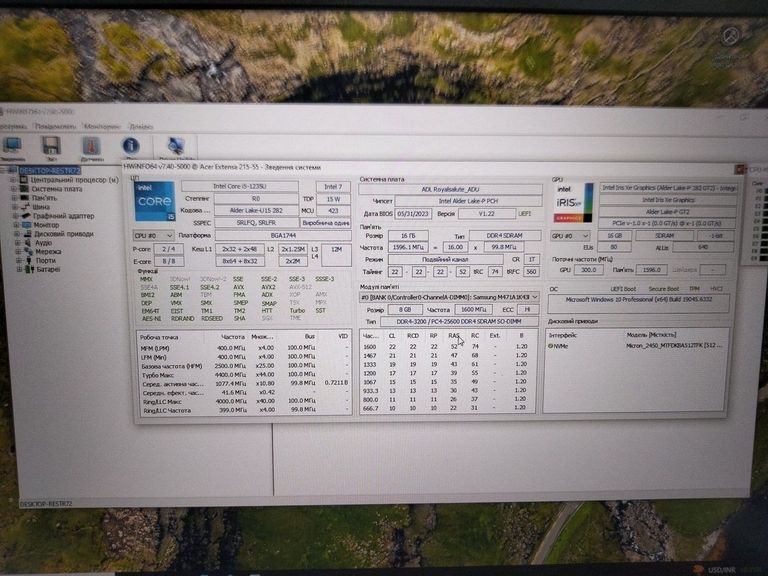
Task: Click the TPM indicator label
Action: click(694, 289)
